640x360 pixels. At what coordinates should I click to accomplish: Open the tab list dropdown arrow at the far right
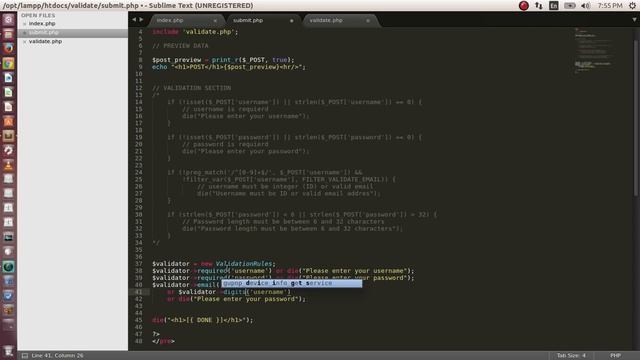634,20
